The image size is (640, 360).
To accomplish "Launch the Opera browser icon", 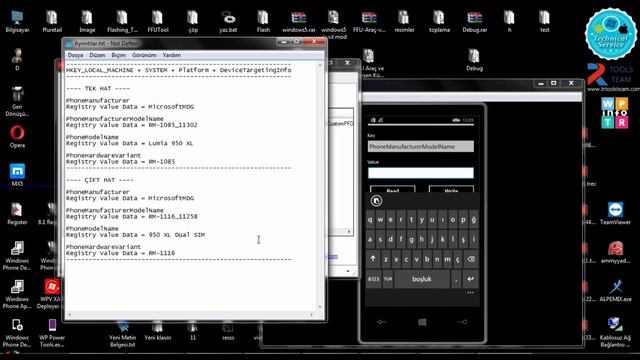I will [17, 137].
